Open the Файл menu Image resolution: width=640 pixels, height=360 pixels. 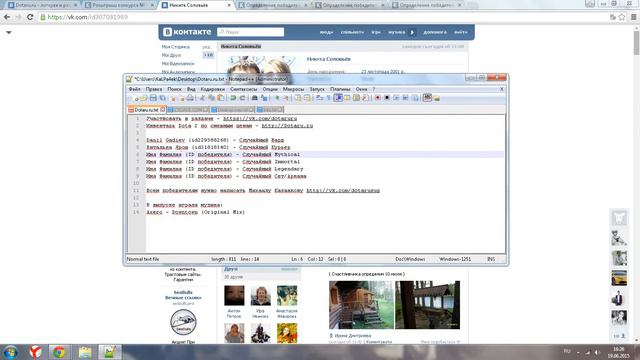134,89
